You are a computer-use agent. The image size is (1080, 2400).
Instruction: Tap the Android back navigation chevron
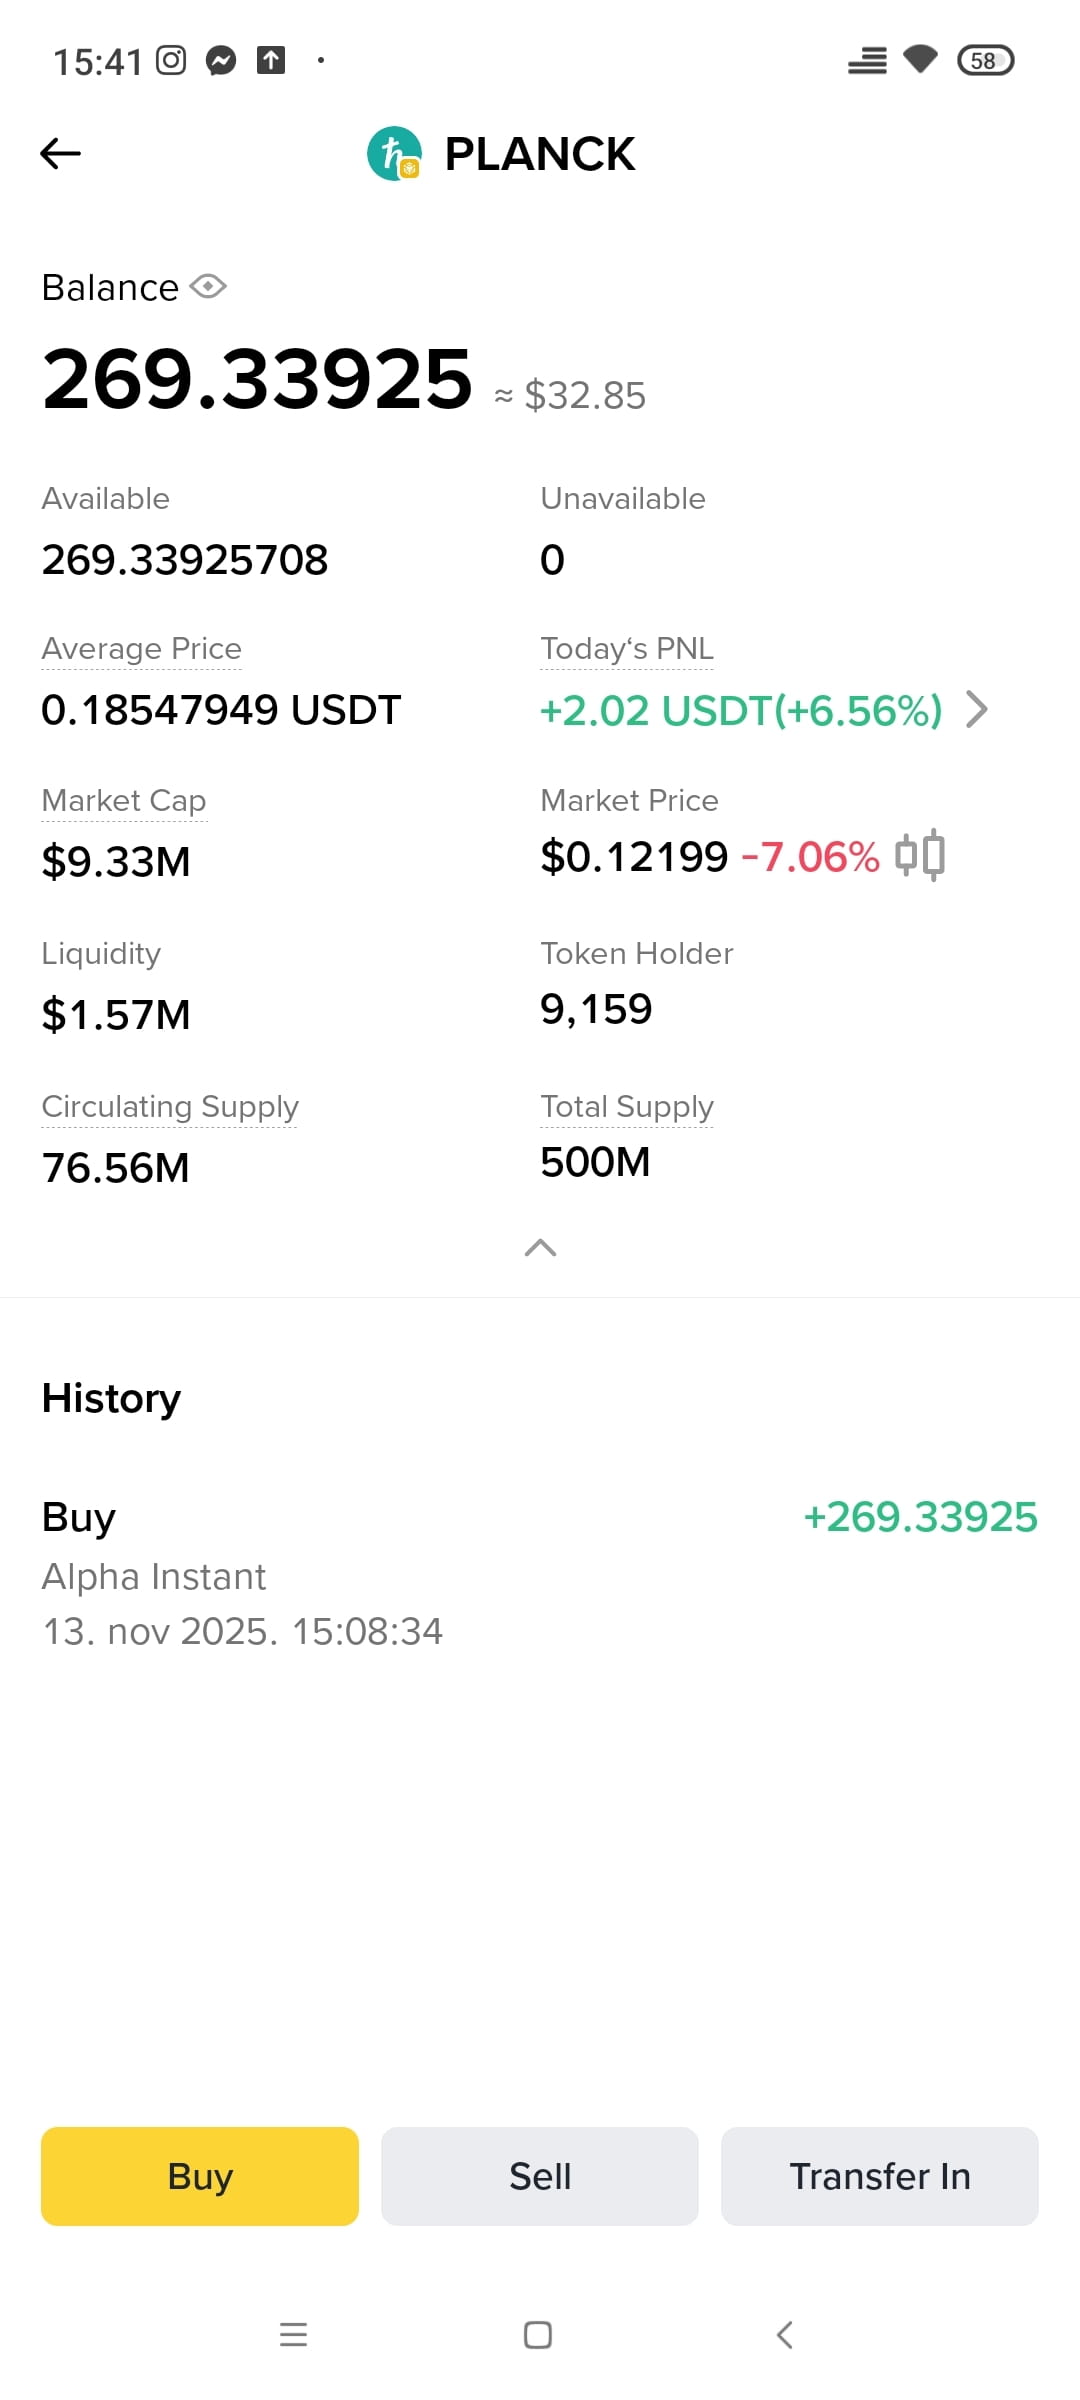[785, 2335]
